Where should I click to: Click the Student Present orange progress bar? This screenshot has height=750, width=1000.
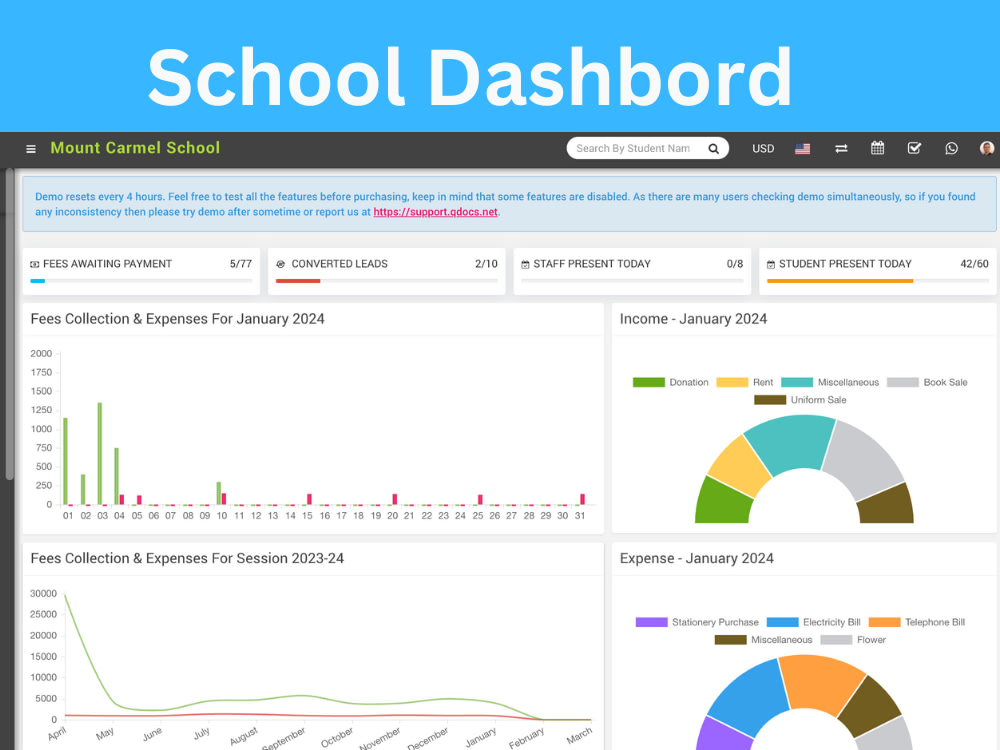[840, 281]
